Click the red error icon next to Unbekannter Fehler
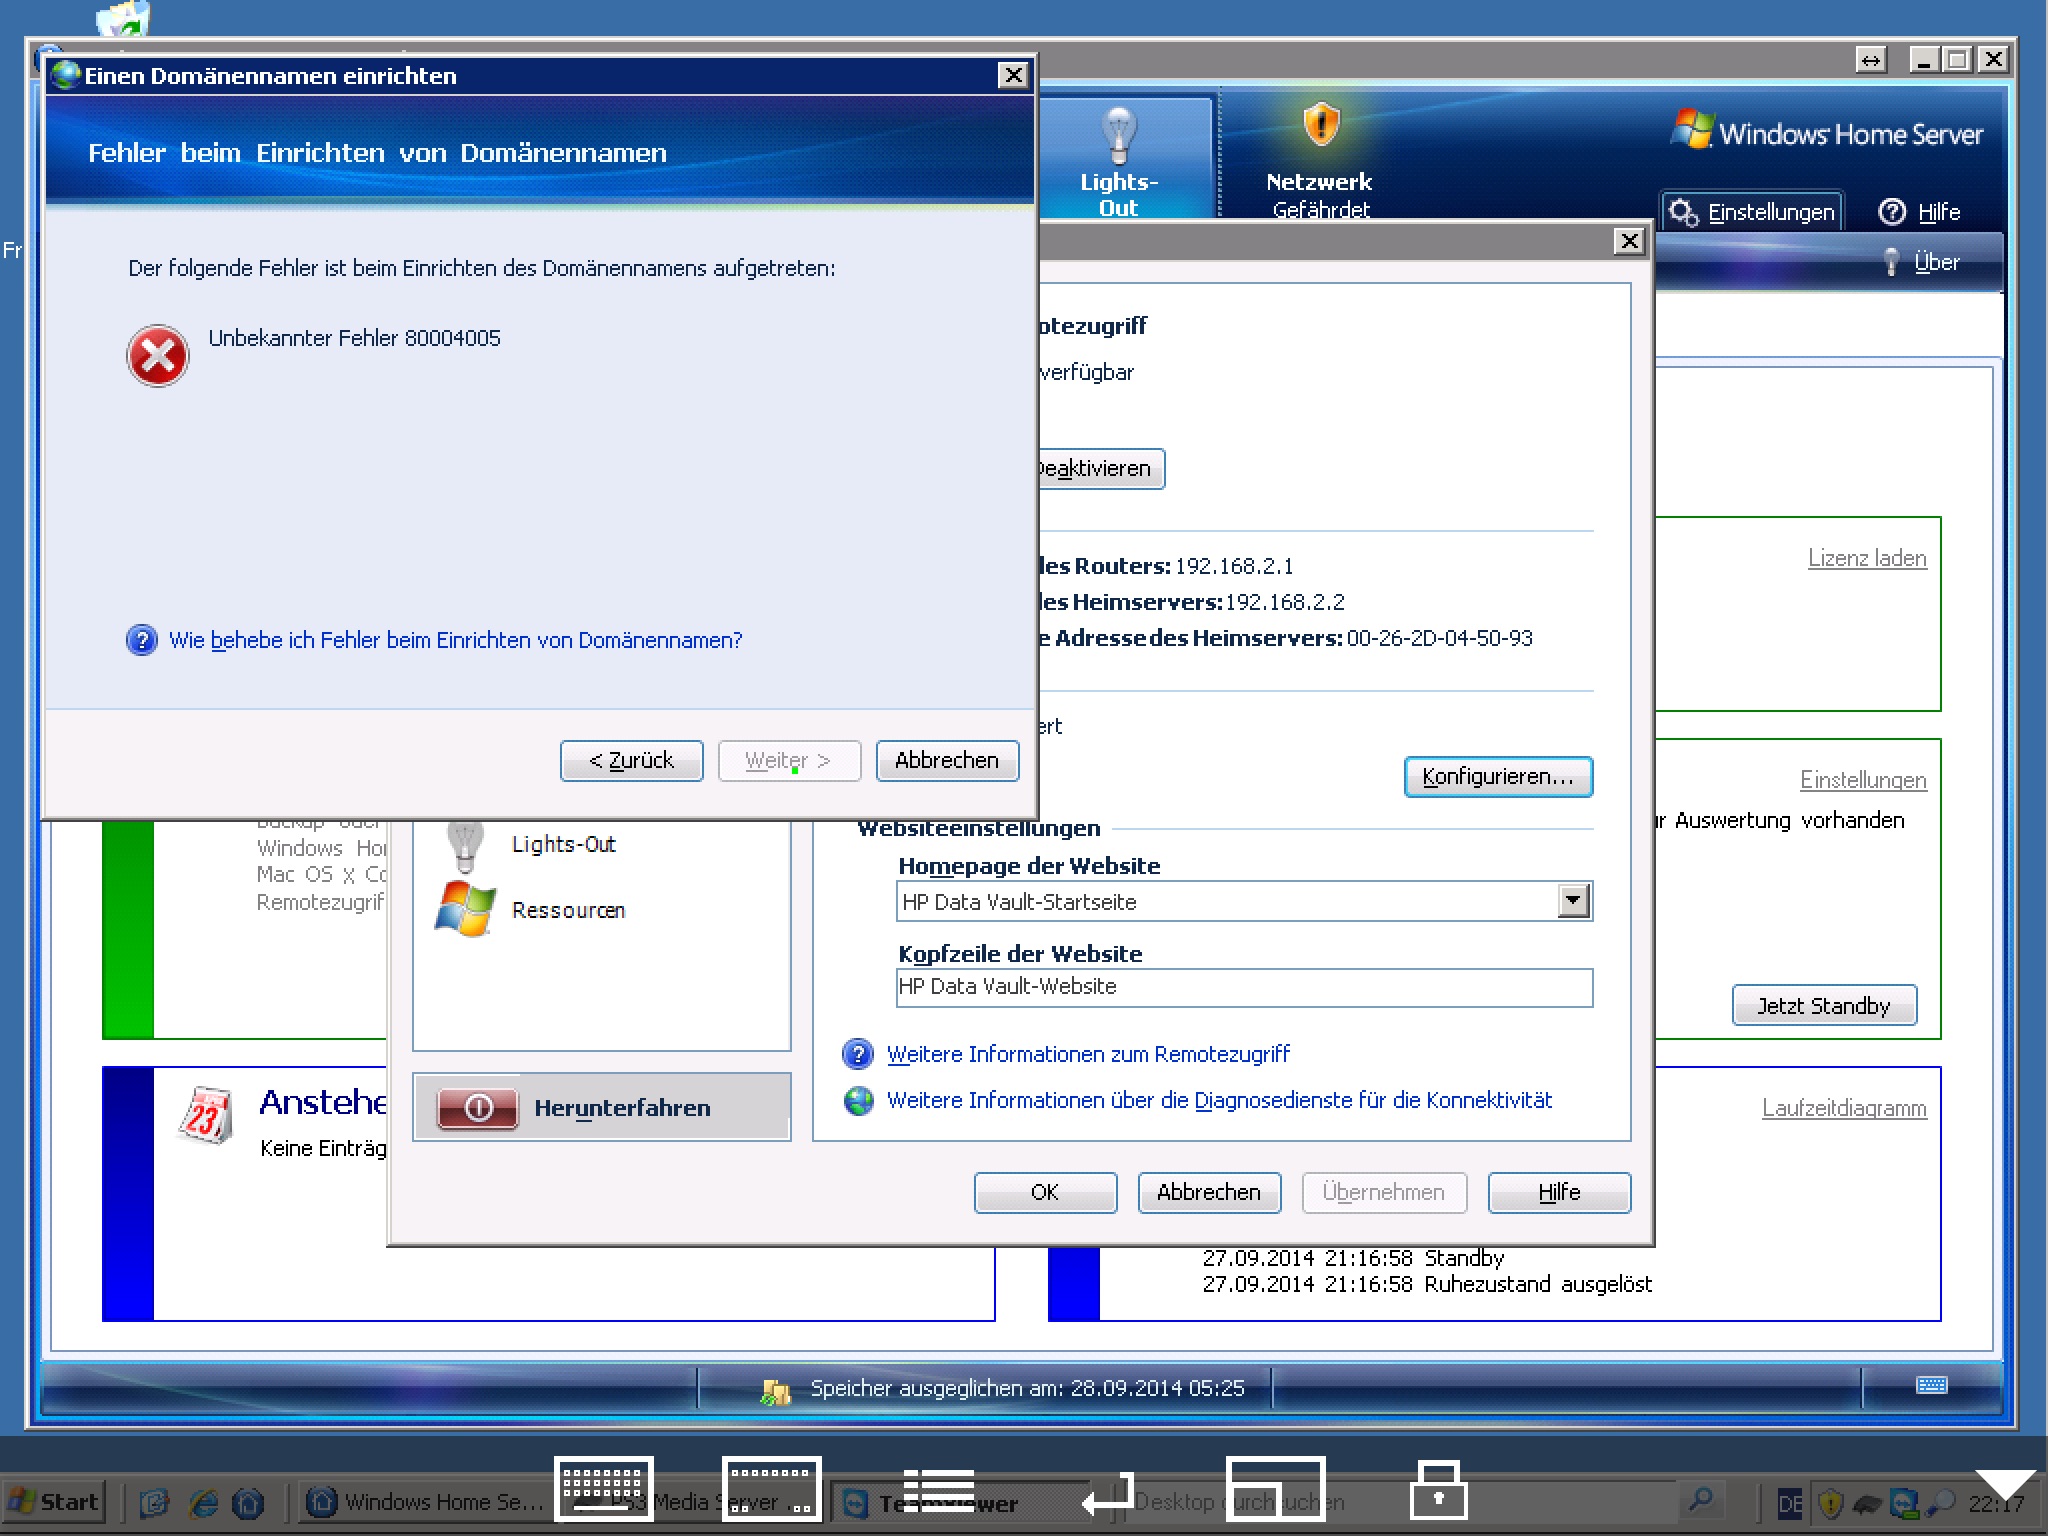This screenshot has width=2048, height=1536. [158, 355]
